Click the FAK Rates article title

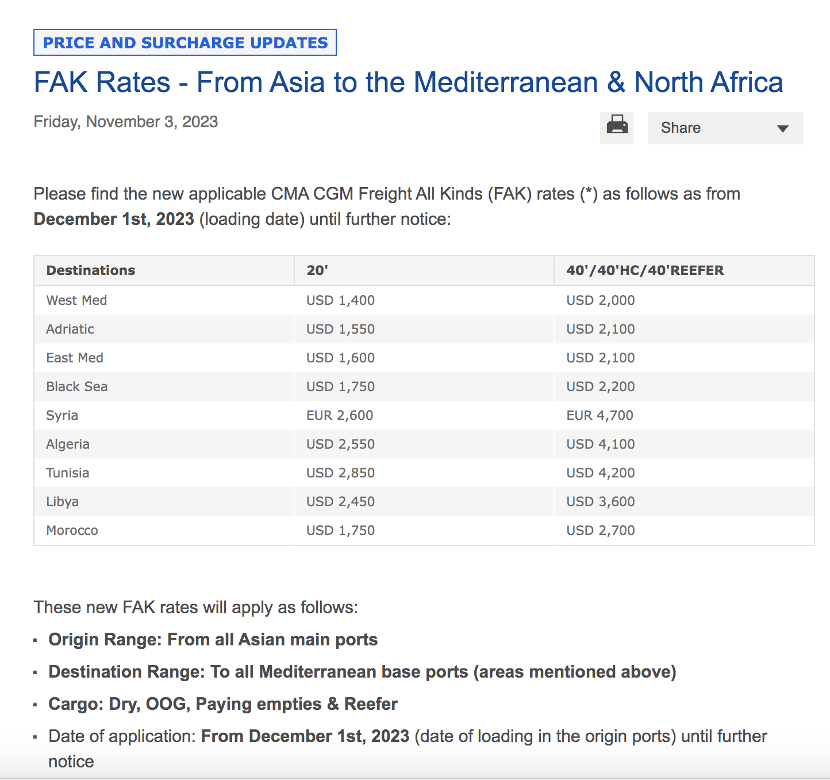point(408,81)
